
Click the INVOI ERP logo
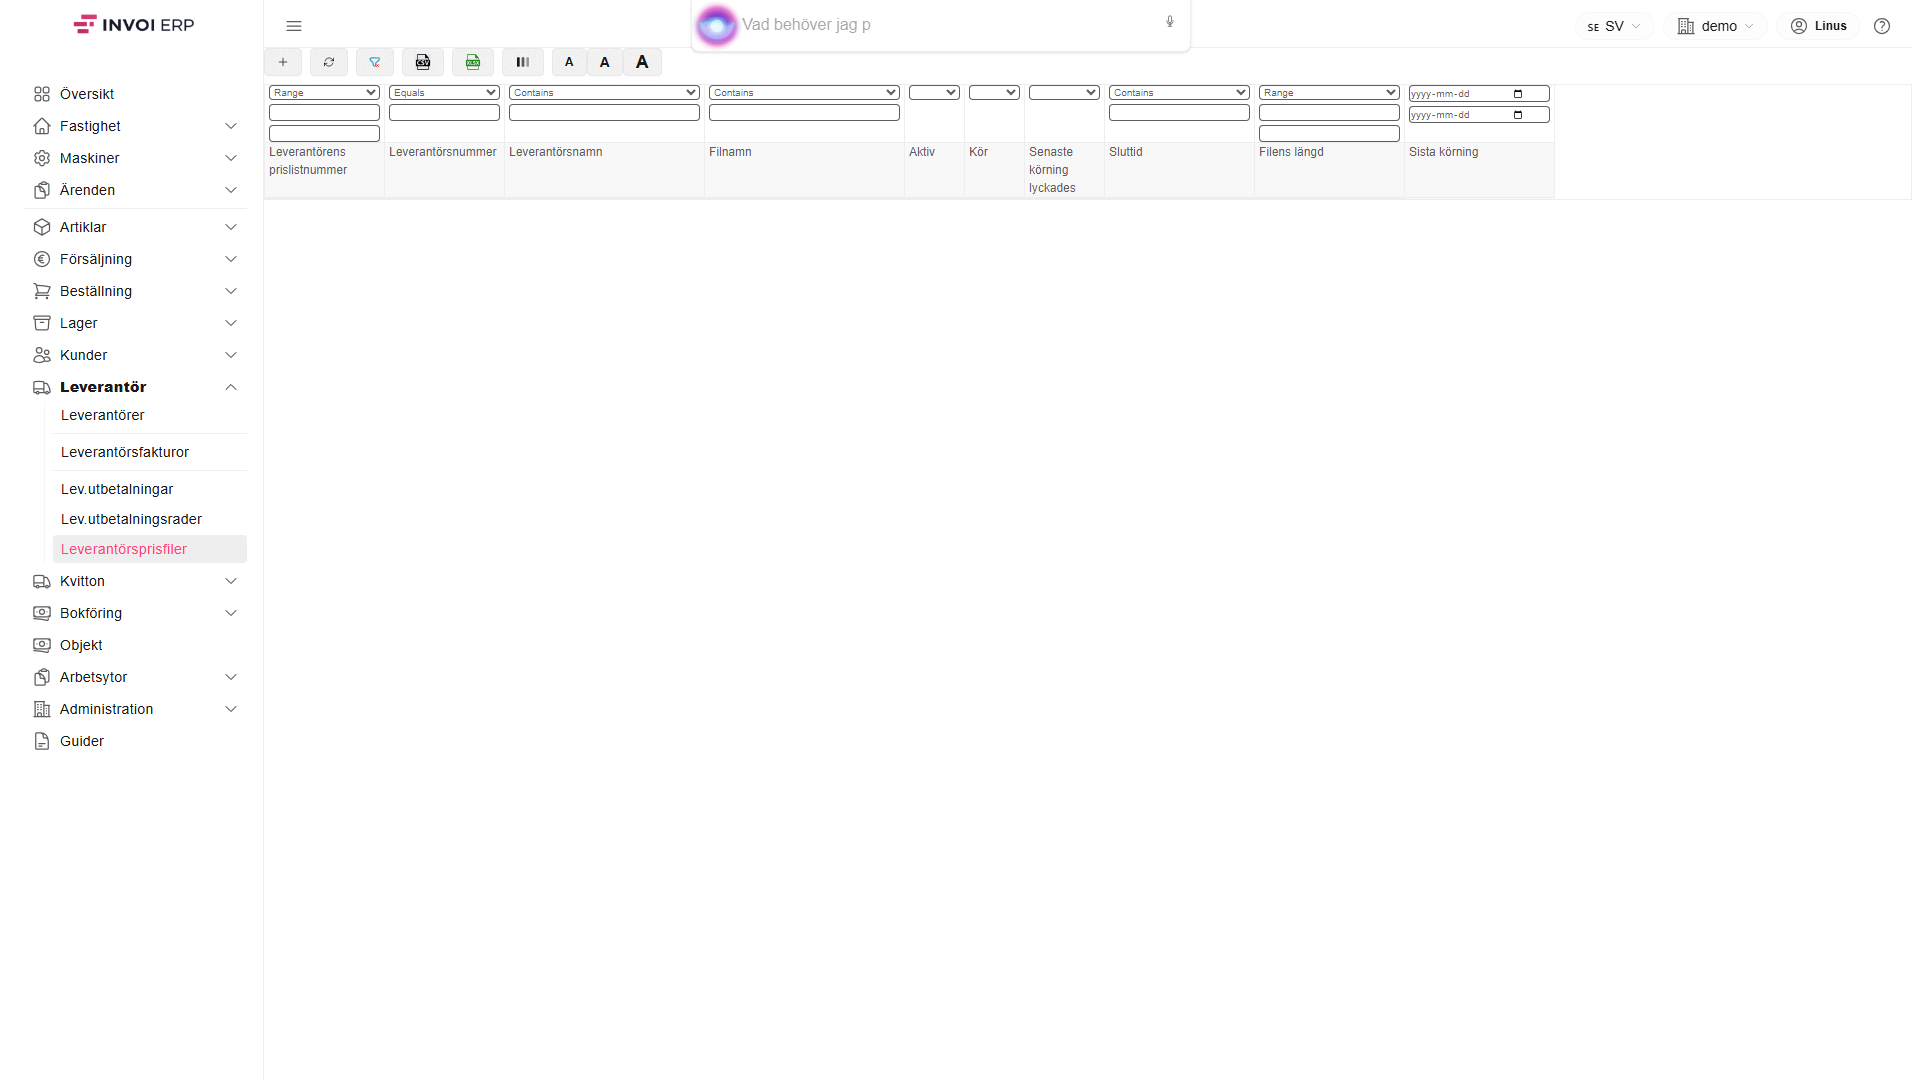coord(134,25)
